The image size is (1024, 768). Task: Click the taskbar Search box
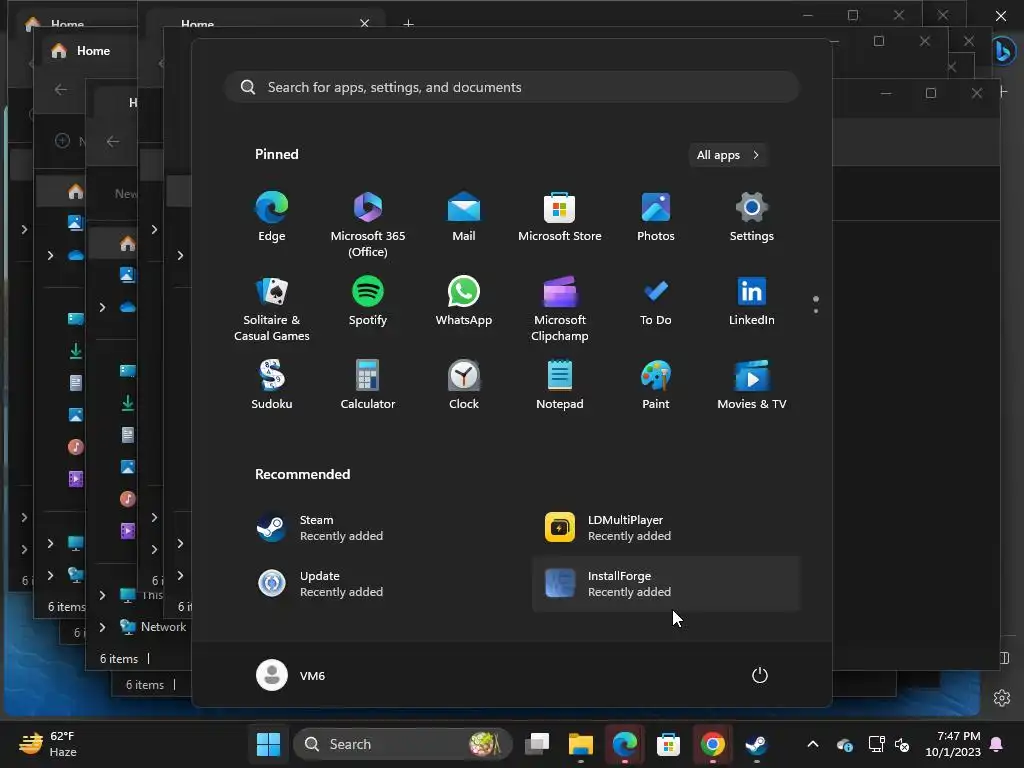[402, 744]
